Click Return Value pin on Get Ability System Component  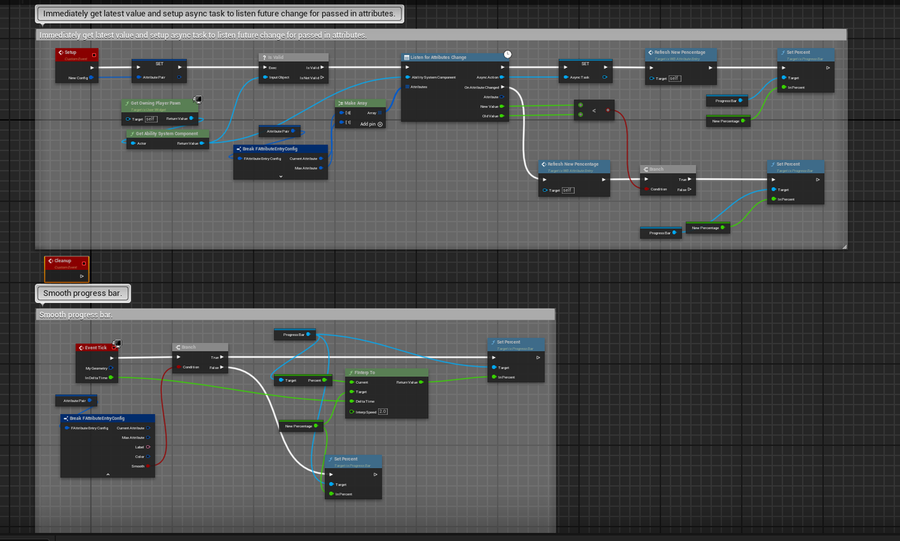pyautogui.click(x=201, y=143)
